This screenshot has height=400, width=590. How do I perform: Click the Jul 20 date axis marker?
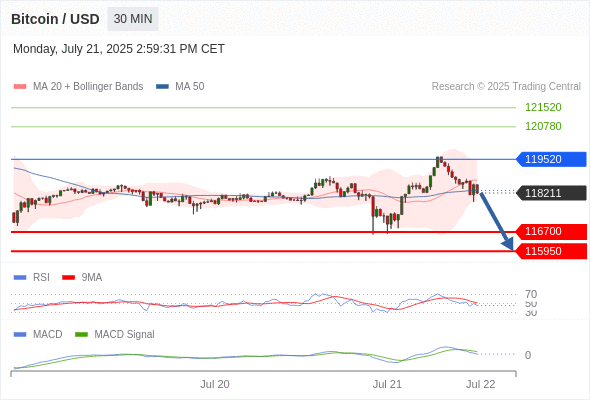point(214,384)
